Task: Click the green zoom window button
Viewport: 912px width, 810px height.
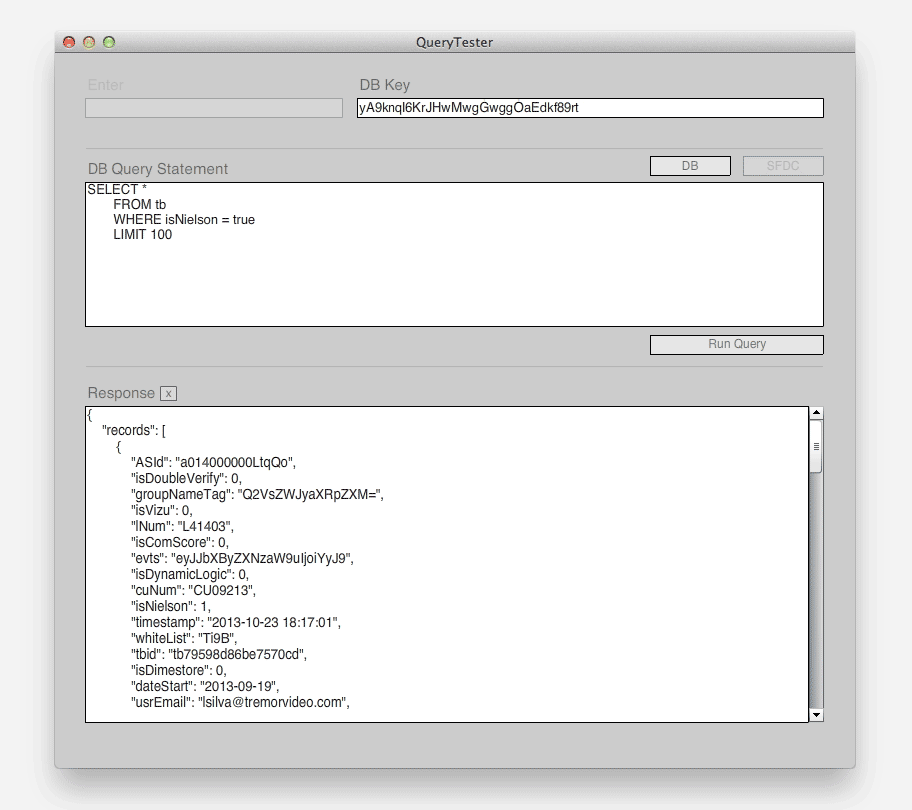Action: tap(110, 42)
